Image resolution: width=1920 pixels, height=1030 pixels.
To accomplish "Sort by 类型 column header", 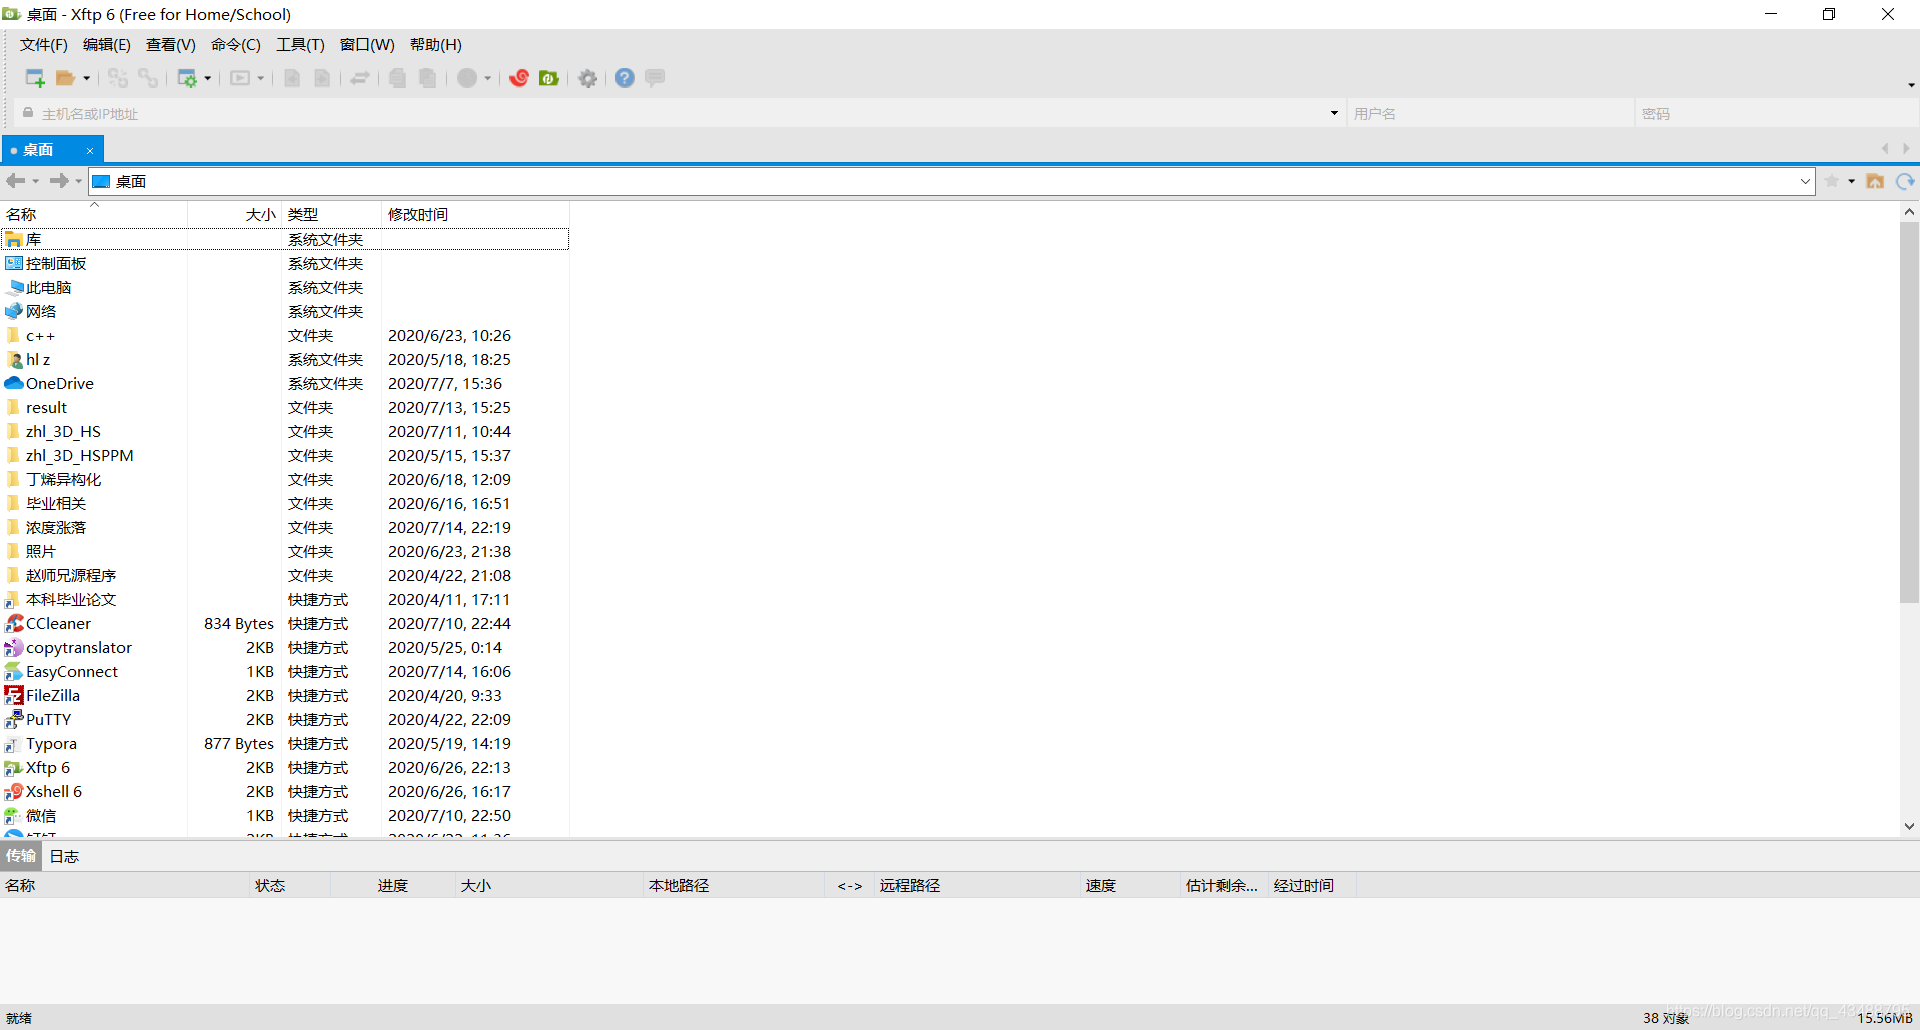I will click(332, 215).
